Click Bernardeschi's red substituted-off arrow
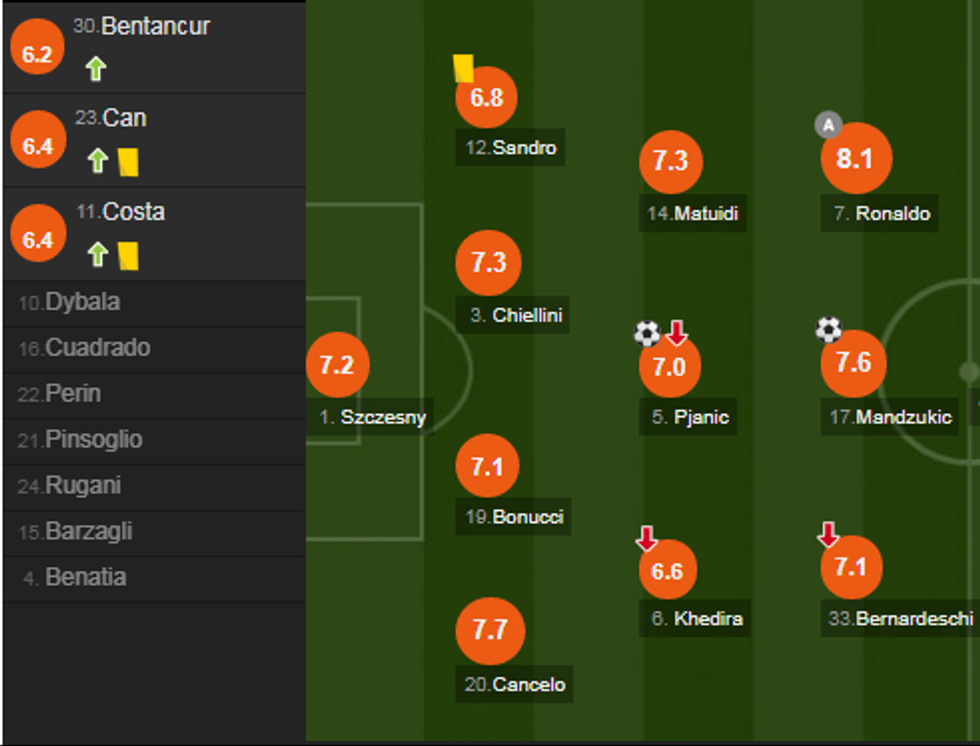The width and height of the screenshot is (980, 746). coord(828,535)
